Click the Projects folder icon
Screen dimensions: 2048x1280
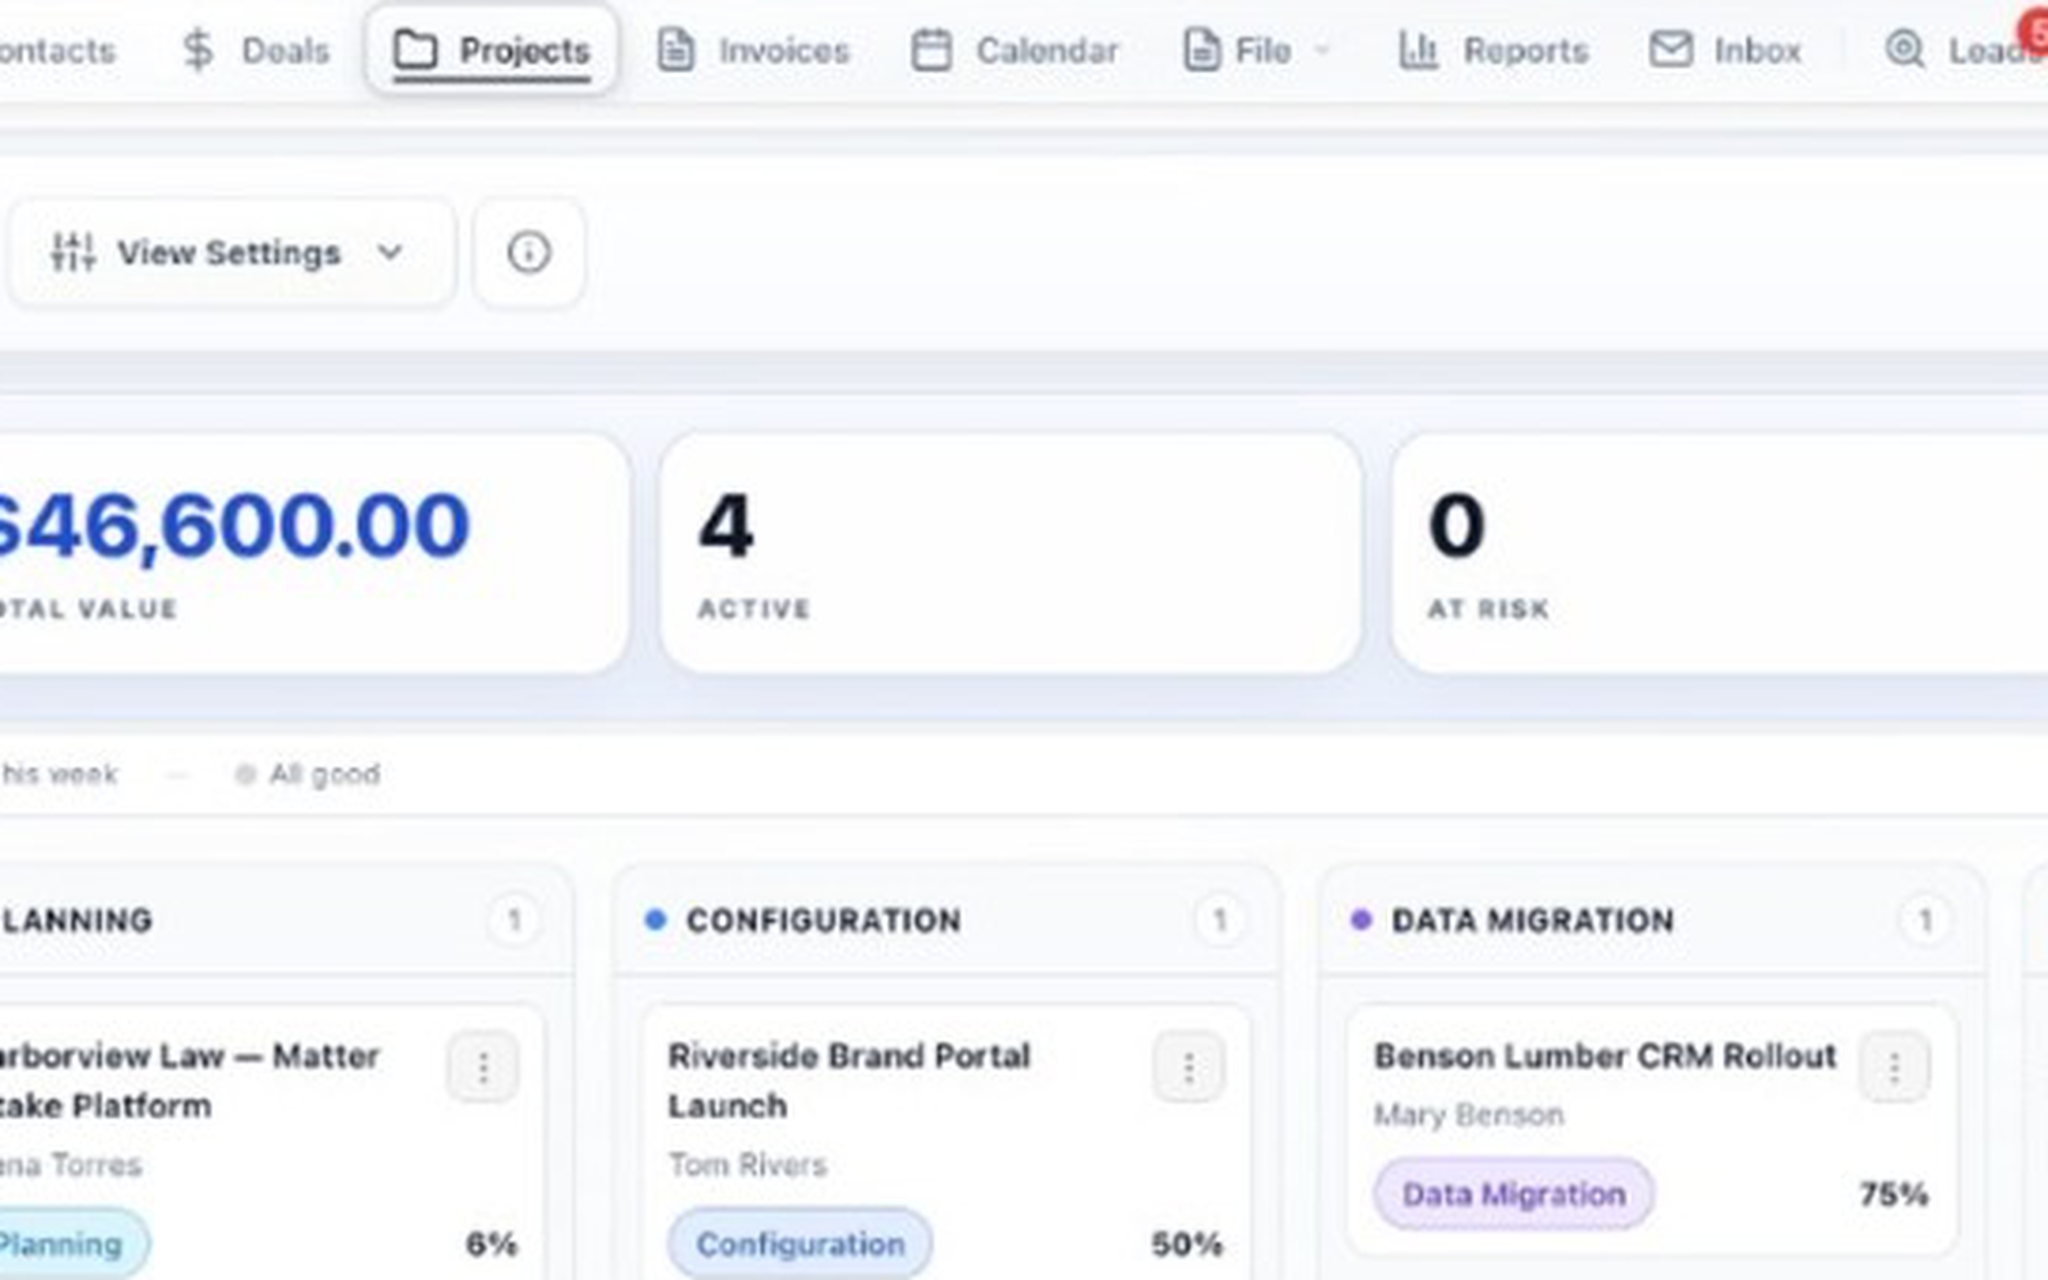tap(415, 50)
